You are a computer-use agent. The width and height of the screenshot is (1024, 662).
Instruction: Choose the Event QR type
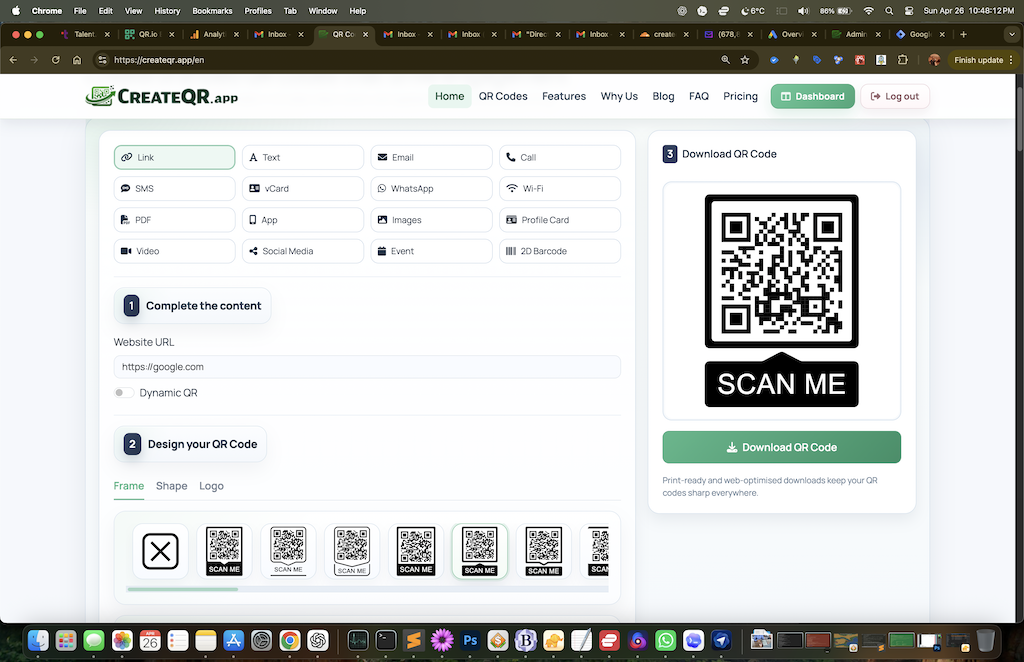(432, 251)
